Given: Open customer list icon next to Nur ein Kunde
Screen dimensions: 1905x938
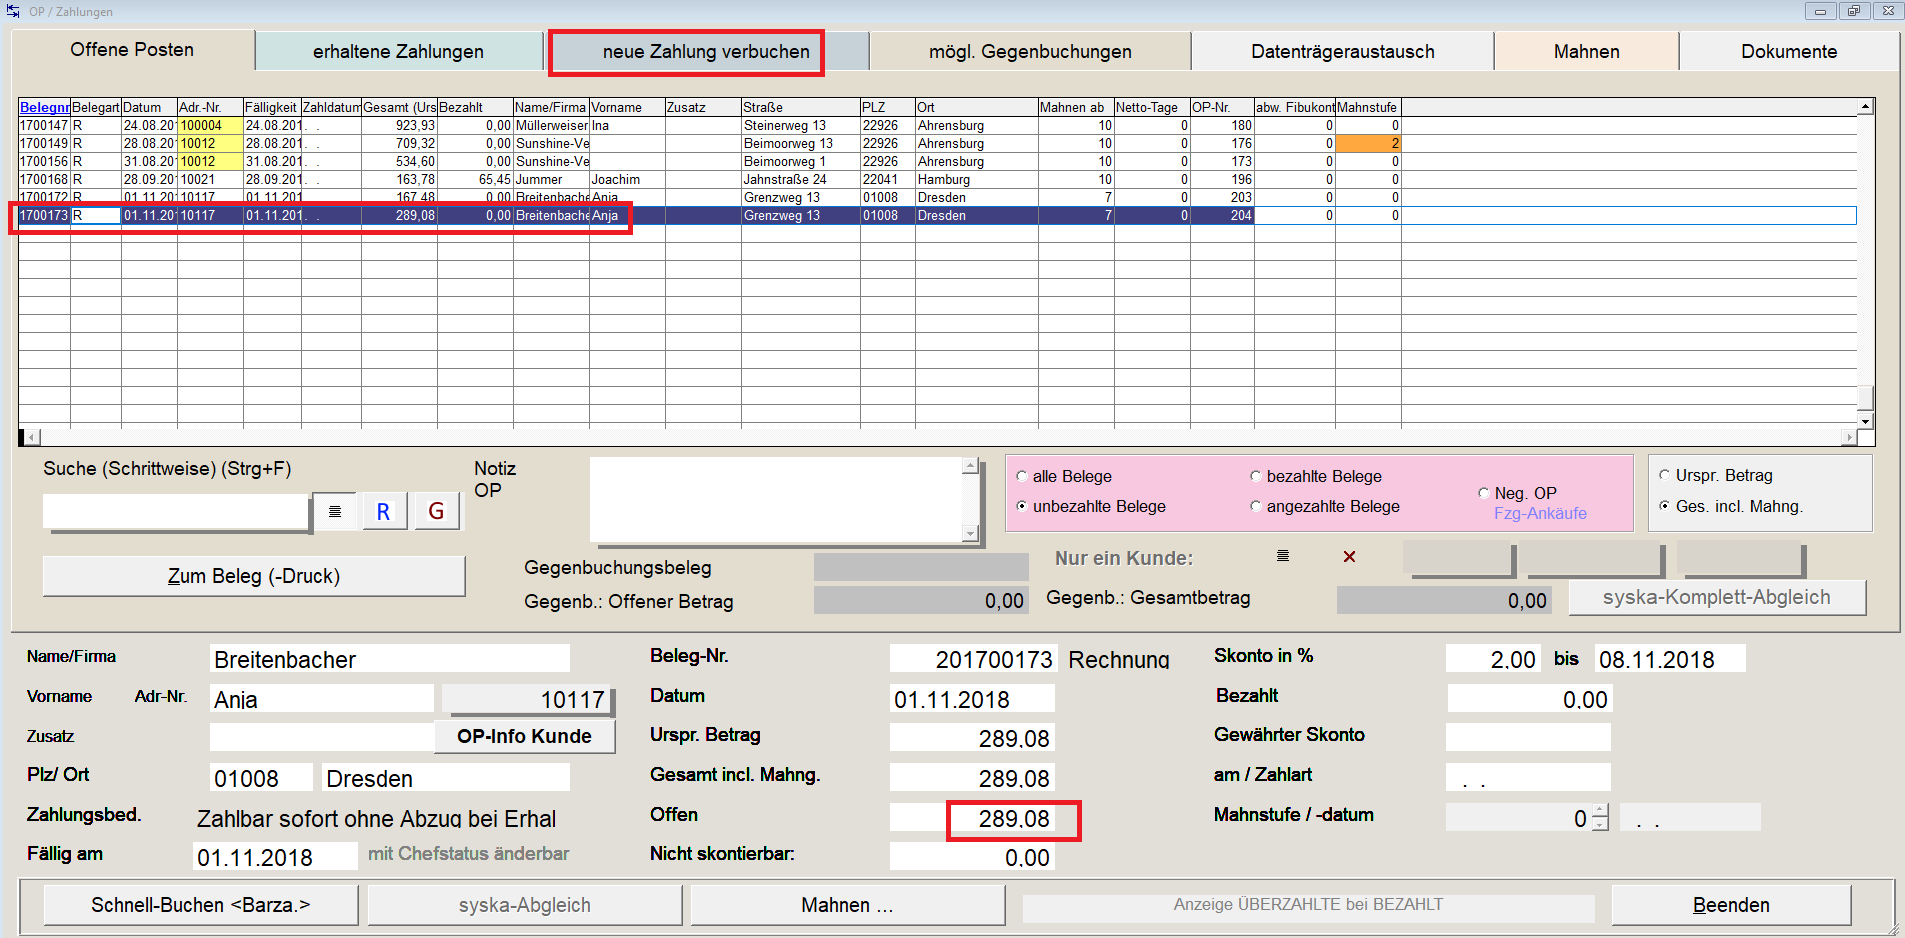Looking at the screenshot, I should point(1282,556).
